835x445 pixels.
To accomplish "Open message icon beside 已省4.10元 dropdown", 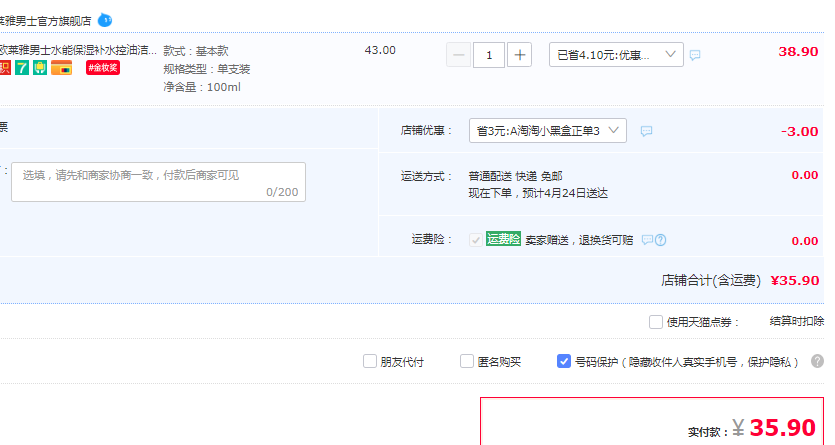I will click(x=695, y=55).
